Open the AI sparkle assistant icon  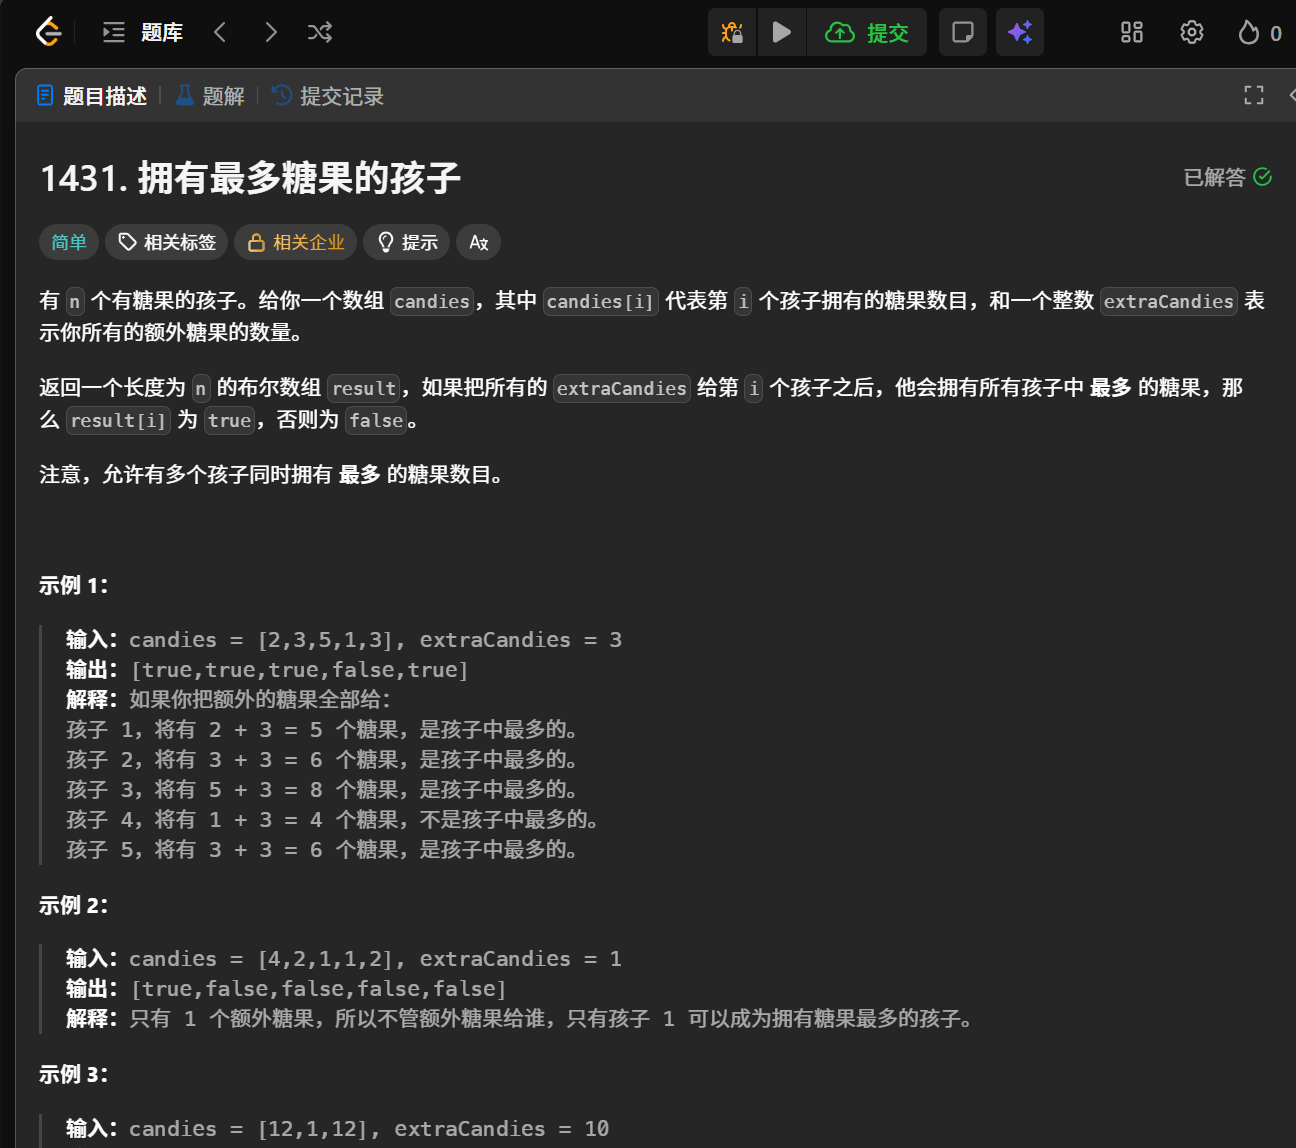click(1020, 32)
